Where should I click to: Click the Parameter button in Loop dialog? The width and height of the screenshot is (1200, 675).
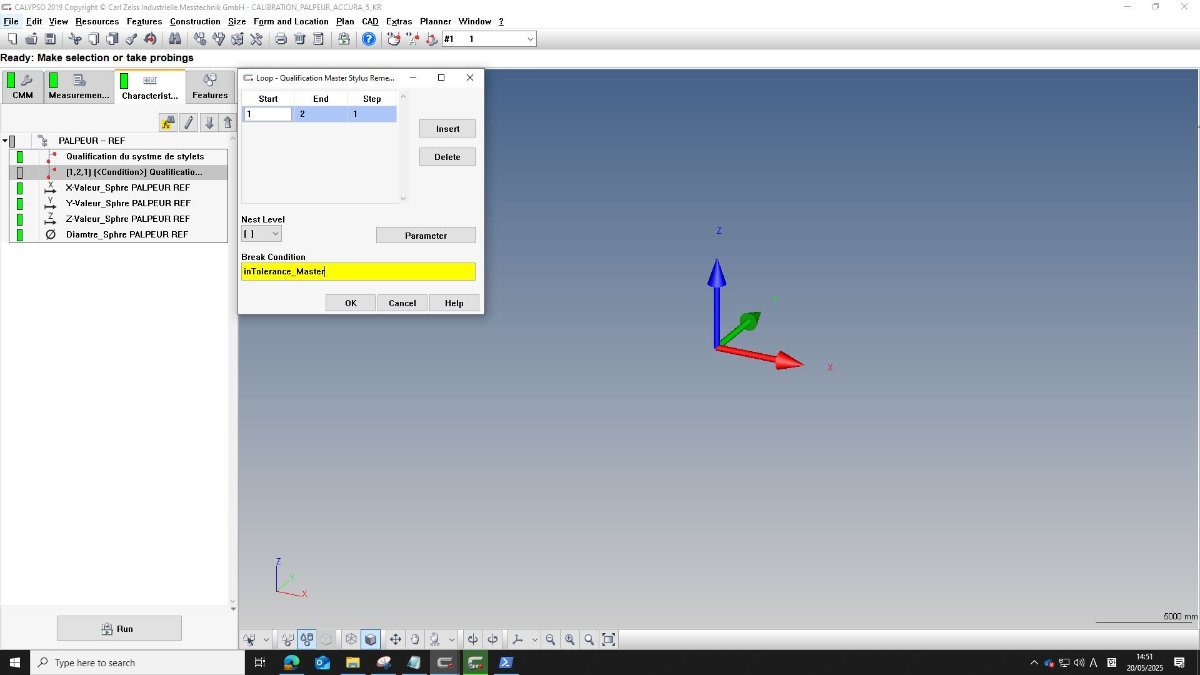[426, 235]
